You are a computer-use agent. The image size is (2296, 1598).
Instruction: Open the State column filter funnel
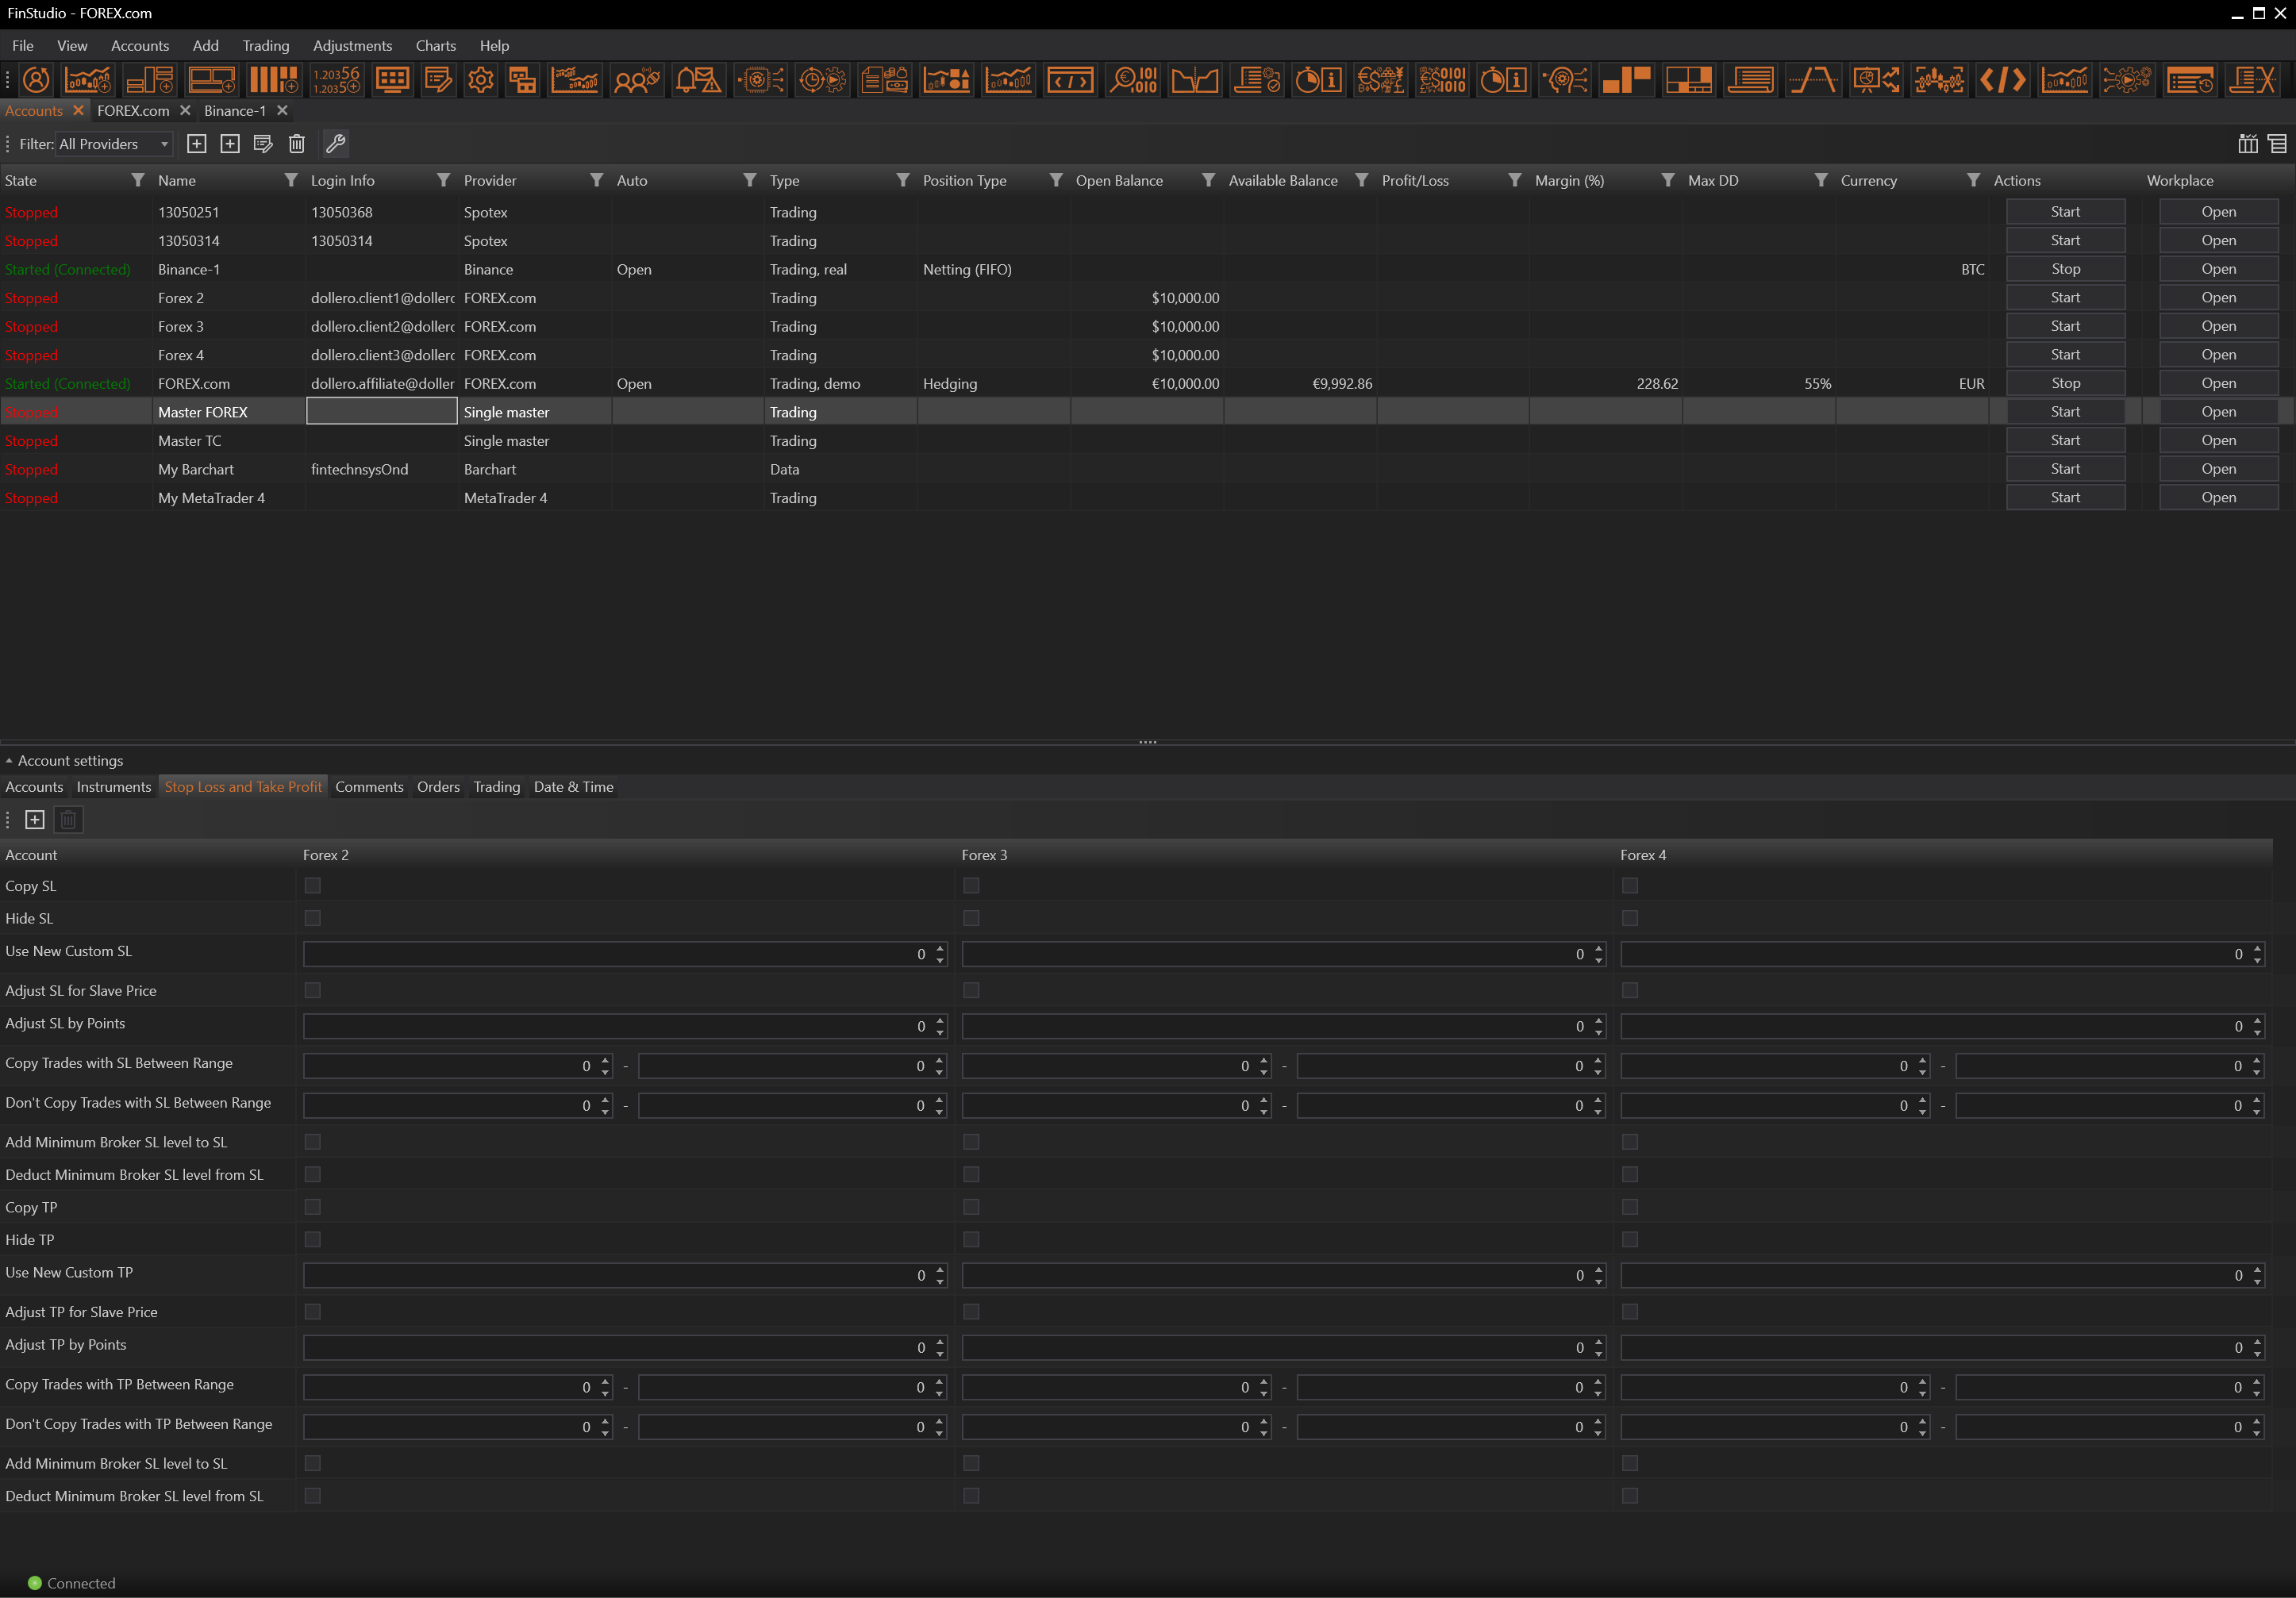pos(138,180)
